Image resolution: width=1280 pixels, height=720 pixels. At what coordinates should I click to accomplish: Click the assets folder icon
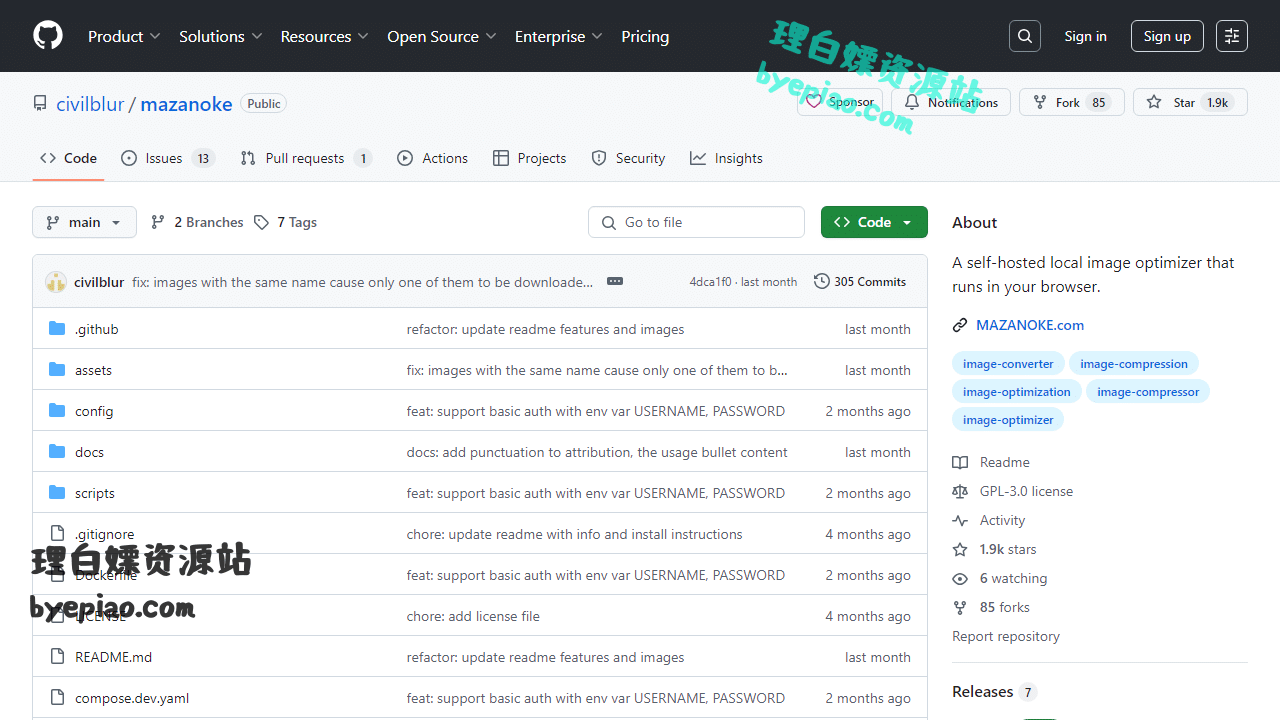coord(57,370)
